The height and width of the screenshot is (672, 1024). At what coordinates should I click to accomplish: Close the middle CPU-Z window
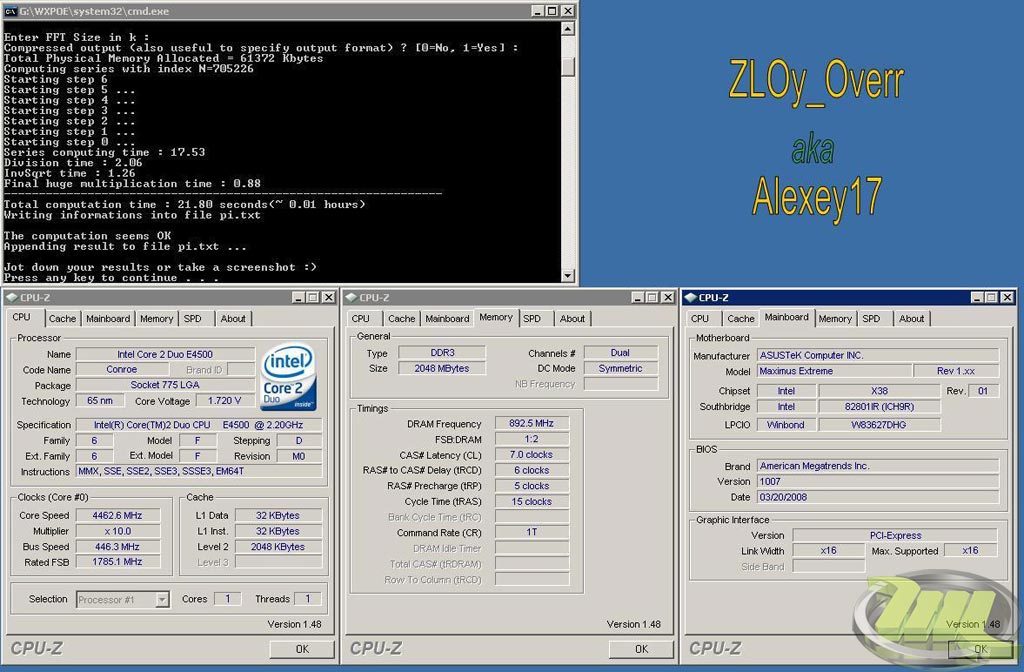click(x=667, y=297)
